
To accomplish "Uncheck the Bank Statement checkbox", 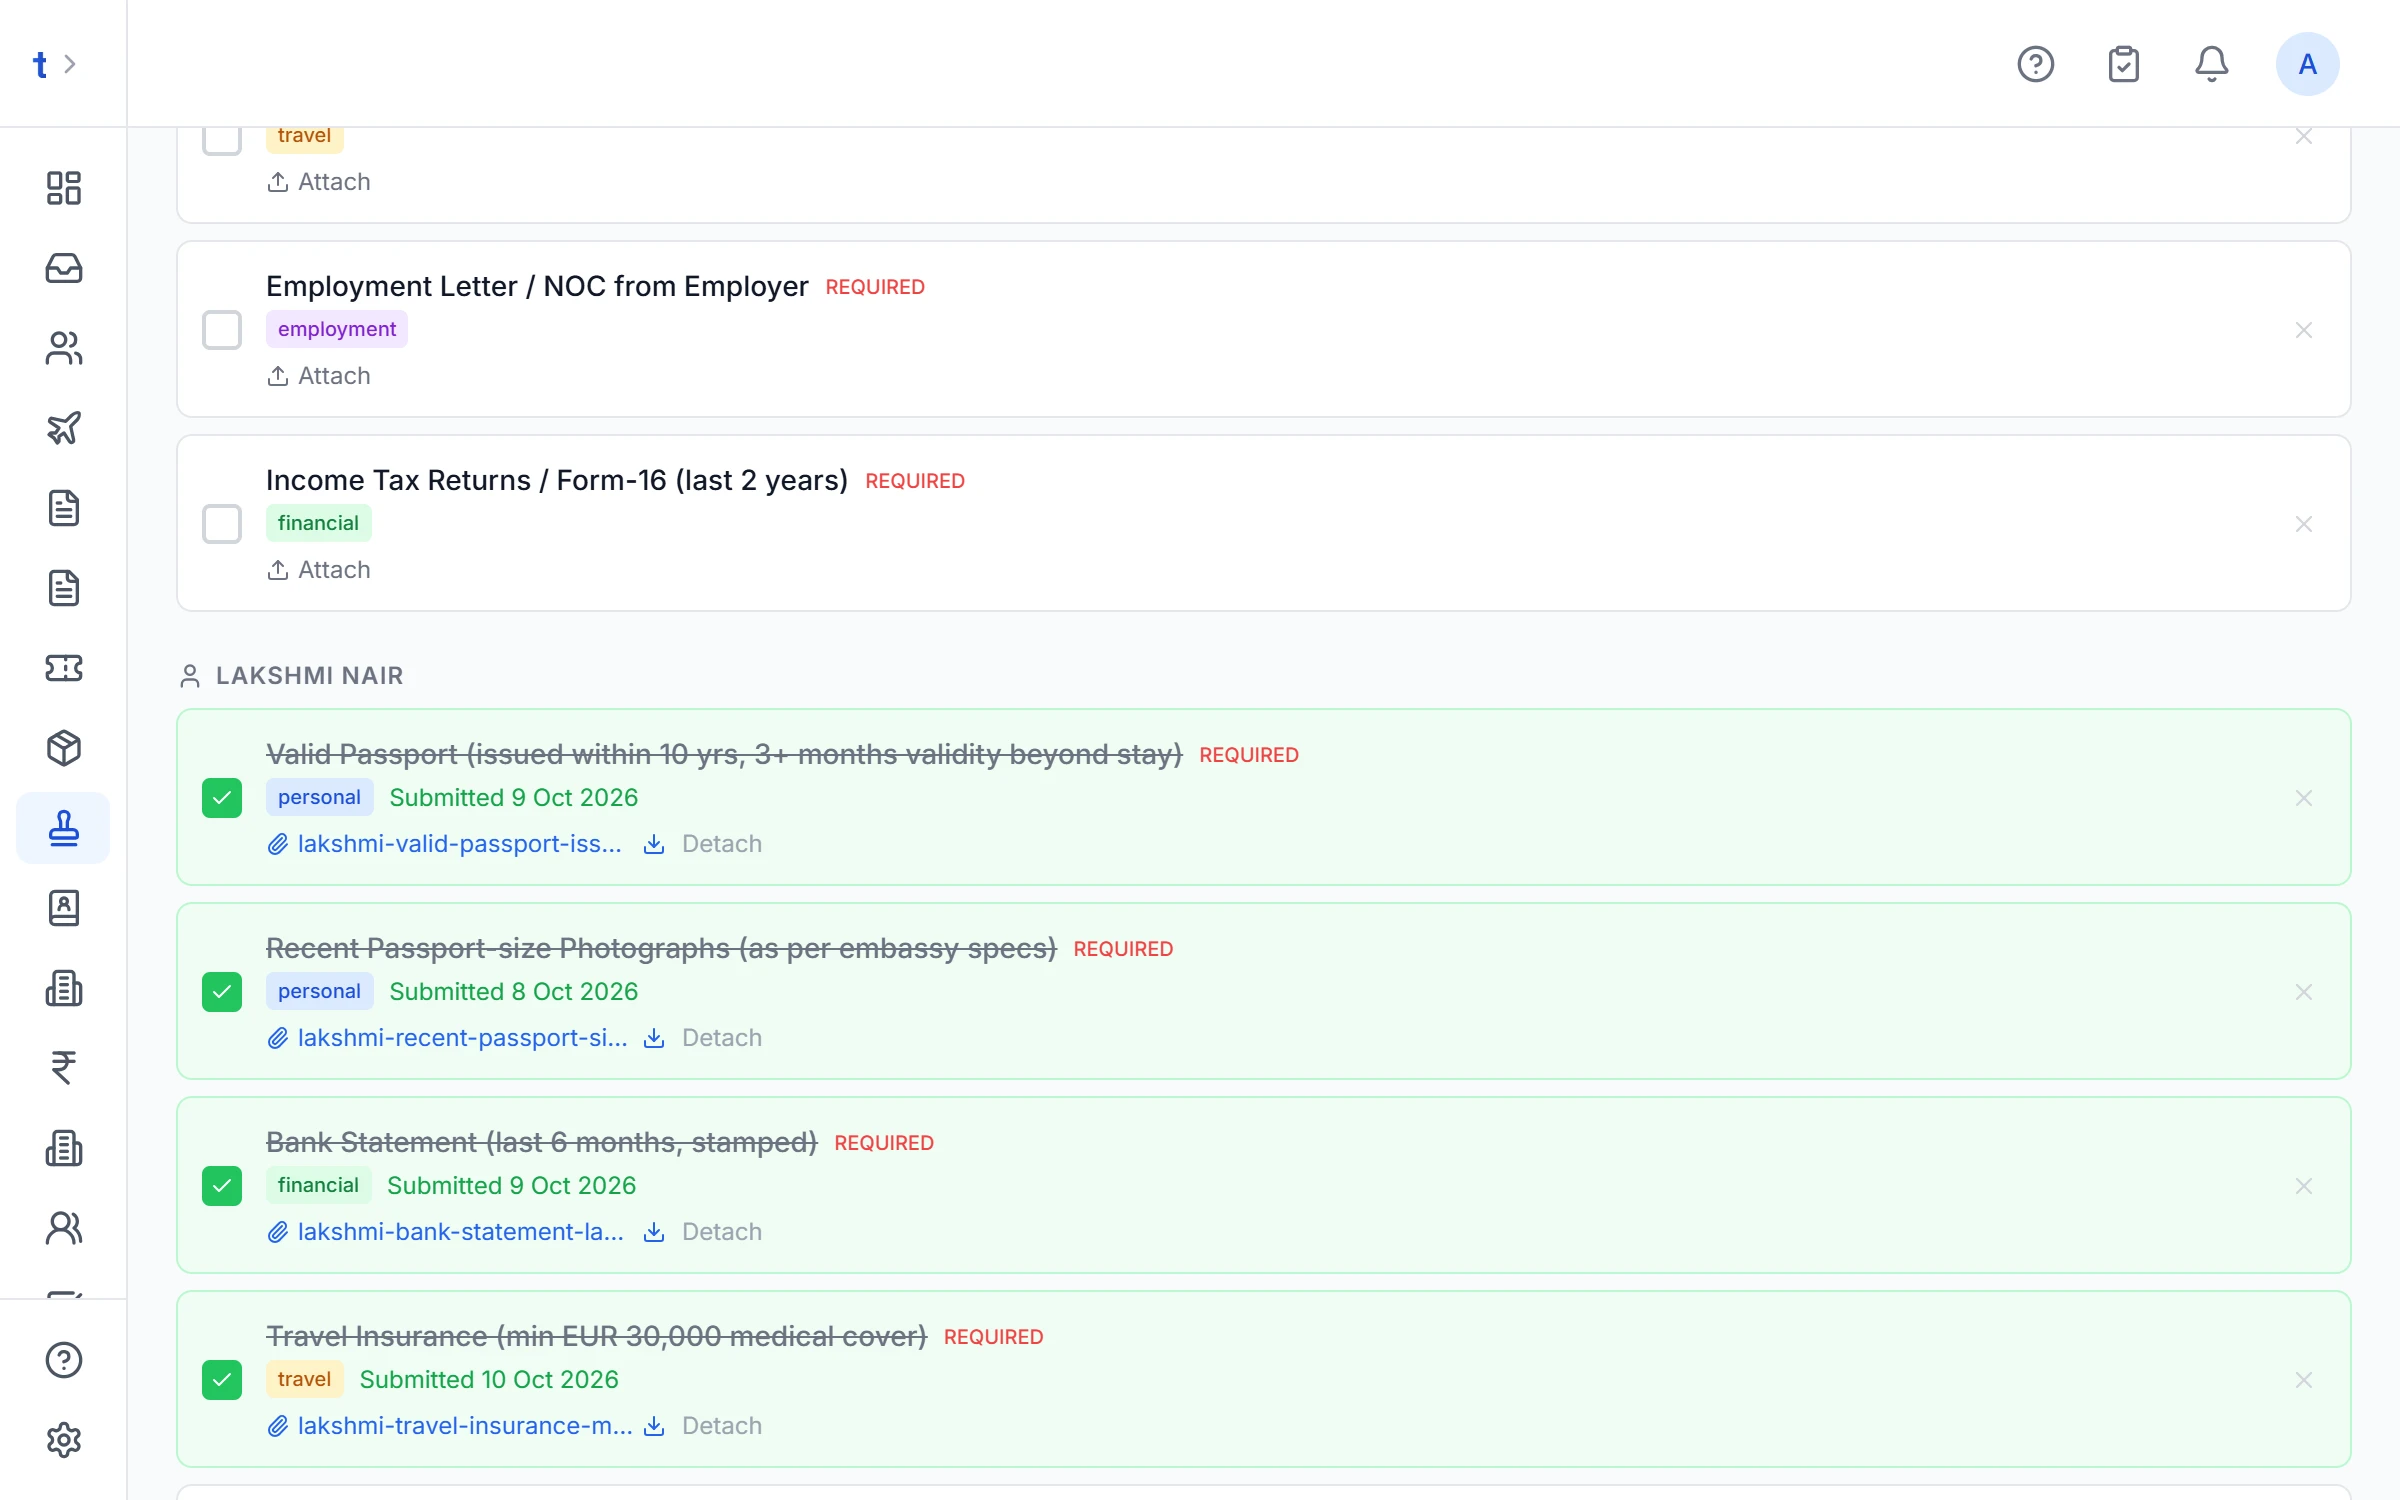I will pos(222,1186).
